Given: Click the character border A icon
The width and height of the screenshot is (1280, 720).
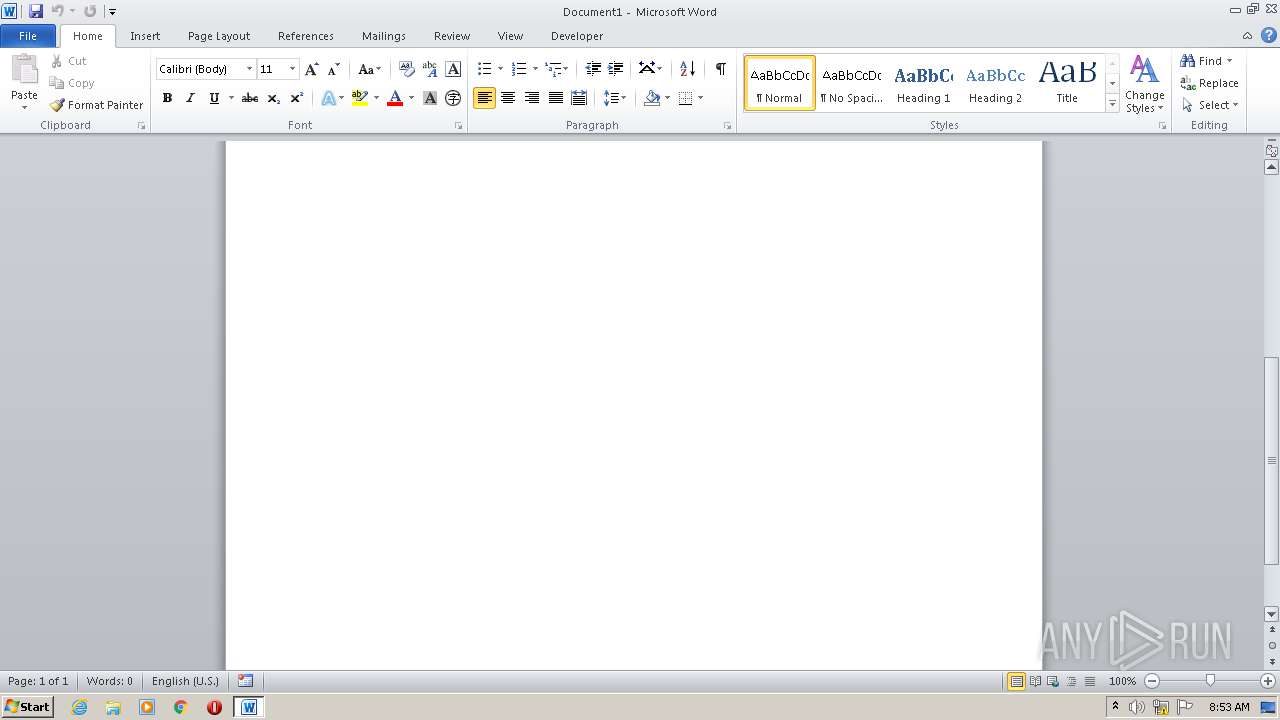Looking at the screenshot, I should pos(453,69).
